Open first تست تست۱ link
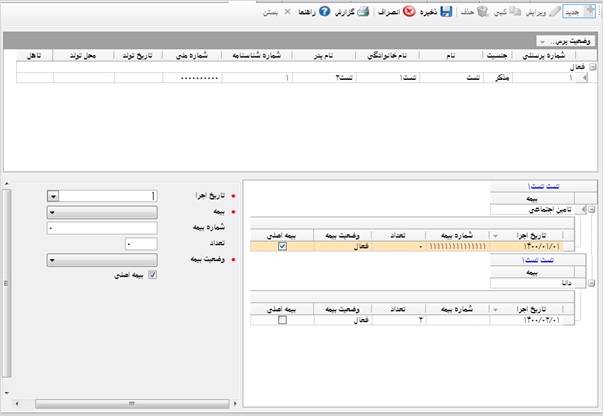Screen dimensions: 603x416 click(x=543, y=186)
